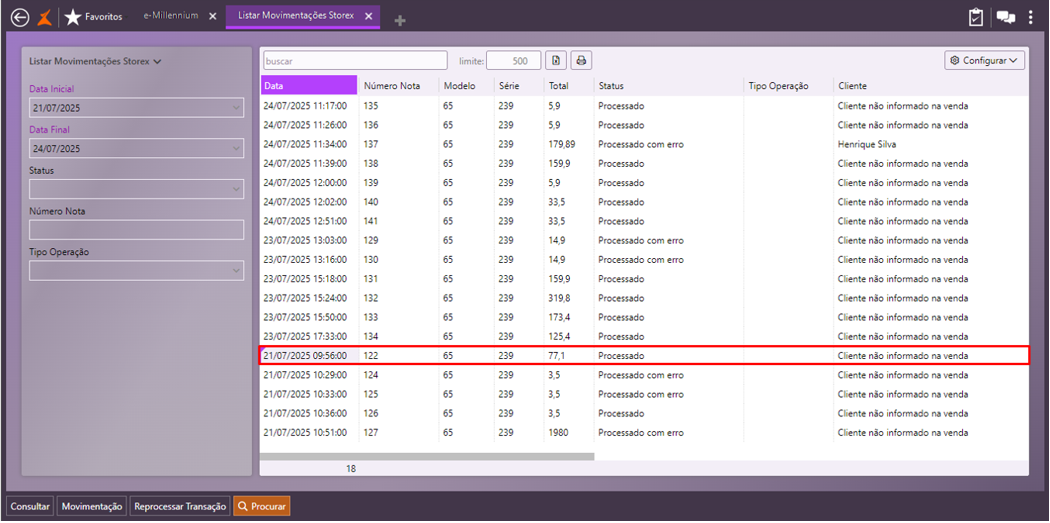Select row with total 179,89

(x=644, y=144)
